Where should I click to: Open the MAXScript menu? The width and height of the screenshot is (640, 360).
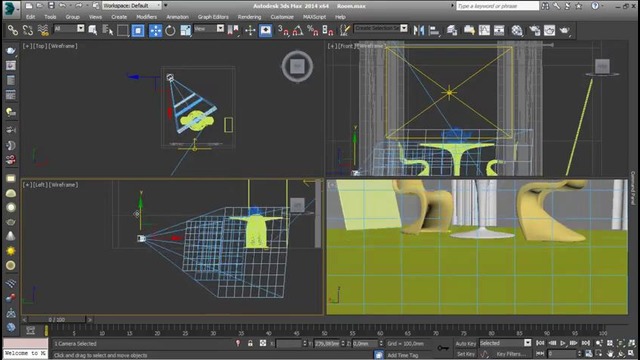click(314, 17)
